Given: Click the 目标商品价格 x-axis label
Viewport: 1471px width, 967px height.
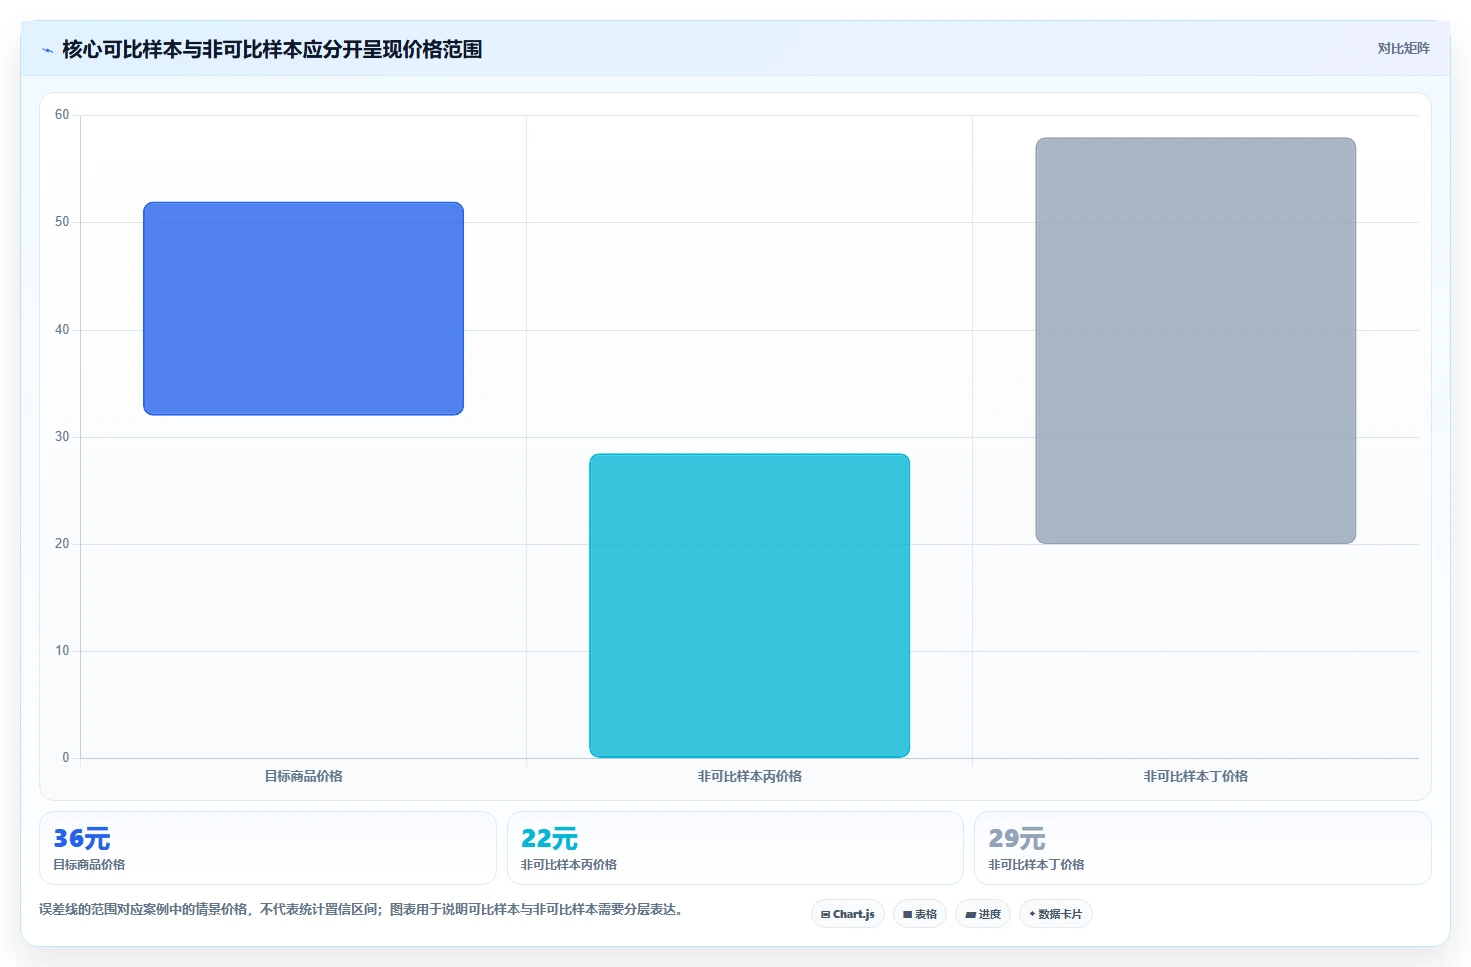Looking at the screenshot, I should (303, 776).
